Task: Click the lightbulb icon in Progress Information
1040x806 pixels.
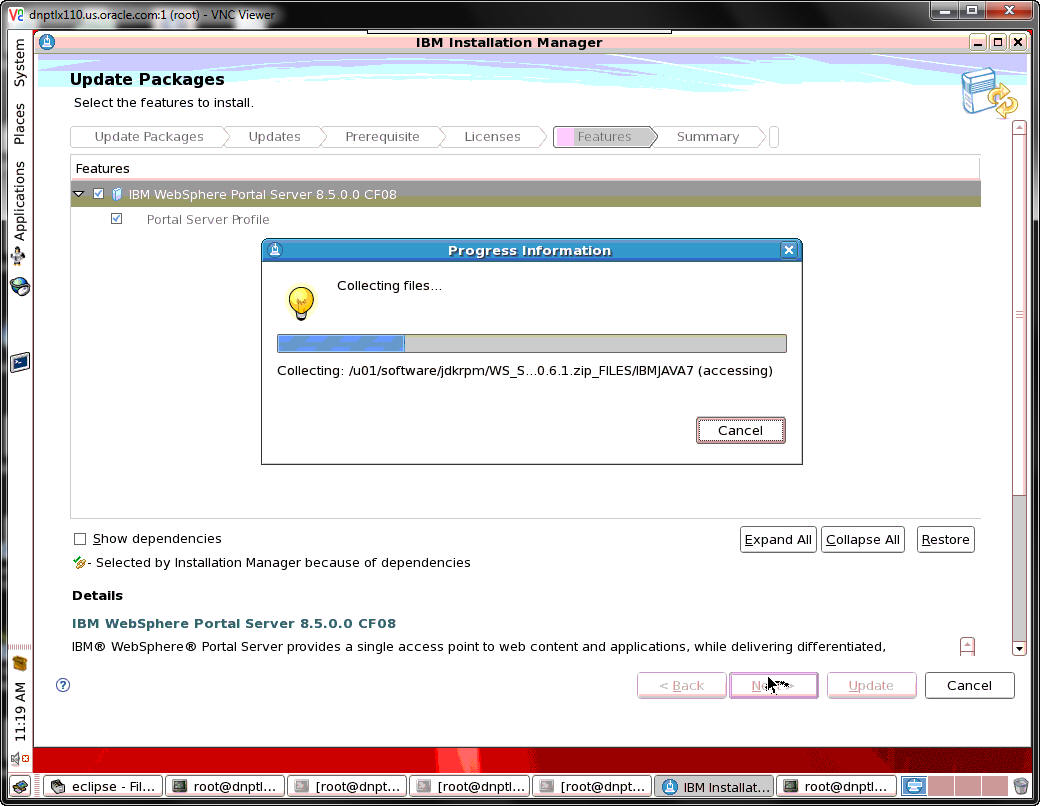Action: point(300,303)
